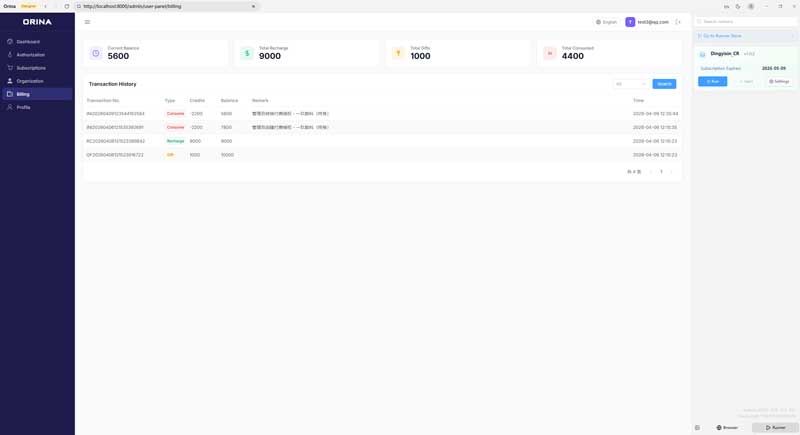Open Dashboard from the sidebar

pos(28,42)
